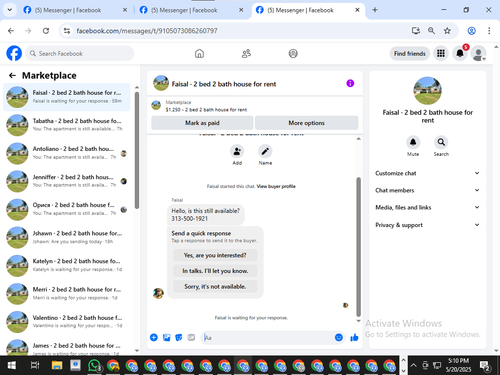Open Jshawn conversation in list
Image resolution: width=500 pixels, height=375 pixels.
coord(67,237)
